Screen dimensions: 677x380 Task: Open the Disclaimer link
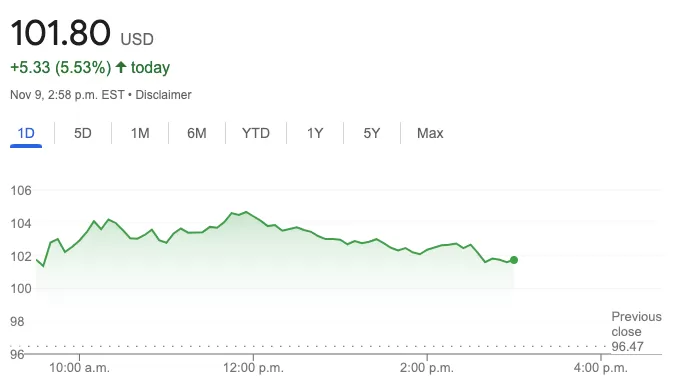(163, 95)
